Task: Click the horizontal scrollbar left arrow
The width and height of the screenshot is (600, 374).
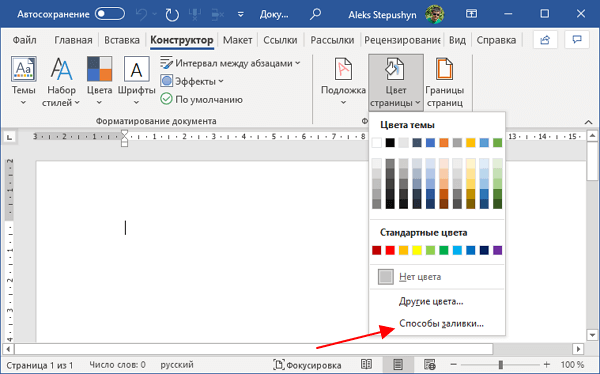Action: click(8, 349)
